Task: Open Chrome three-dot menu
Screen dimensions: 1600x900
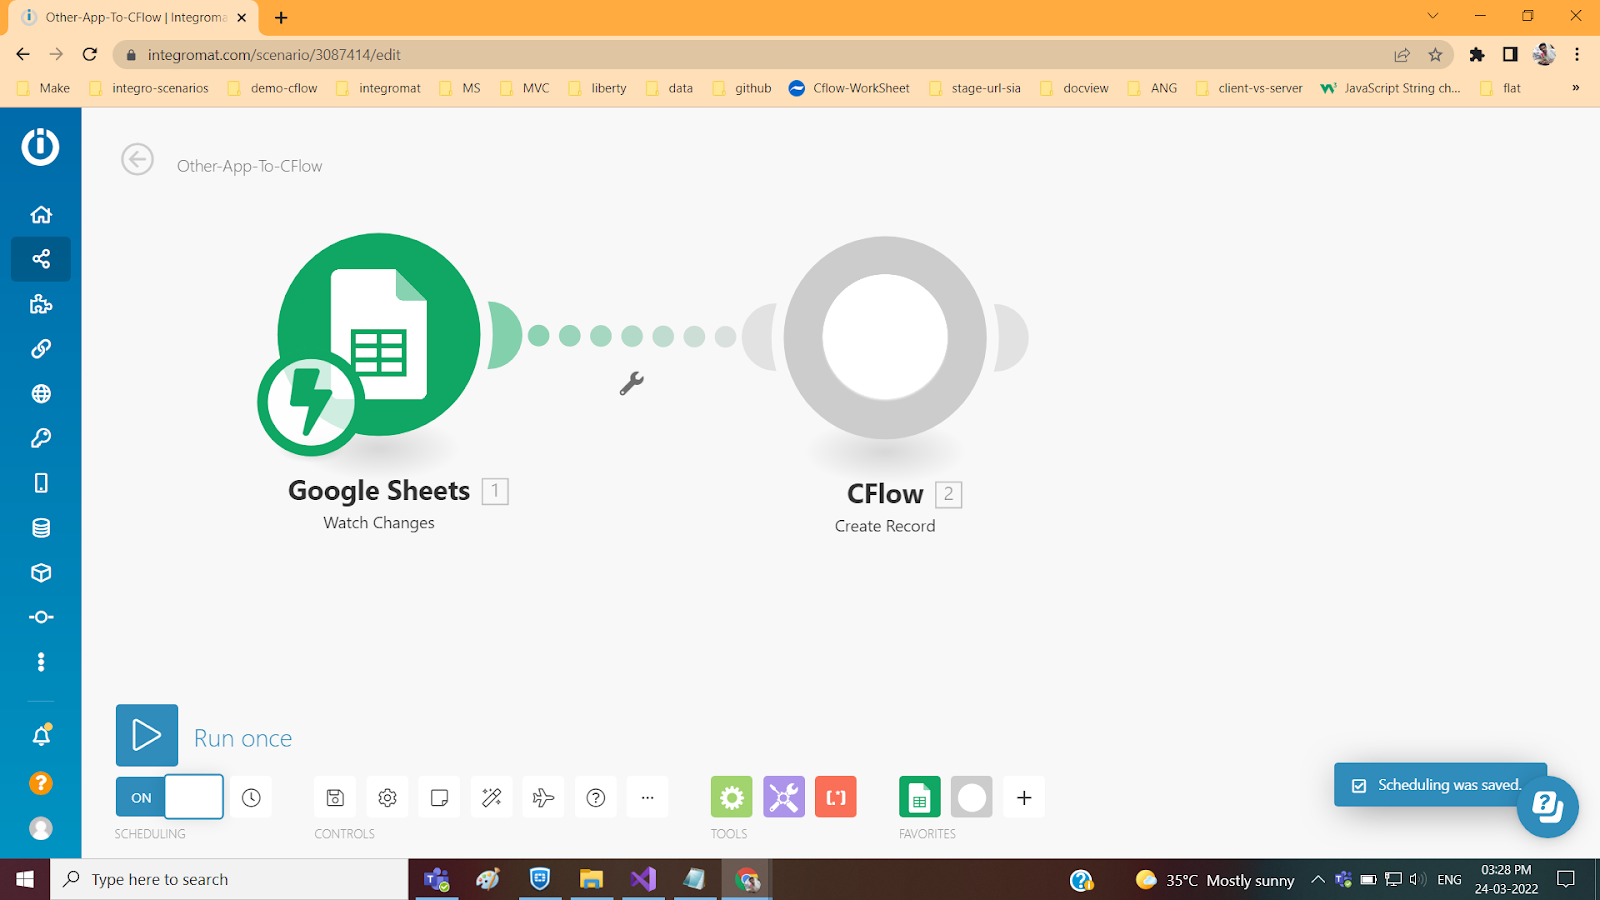Action: click(x=1577, y=55)
